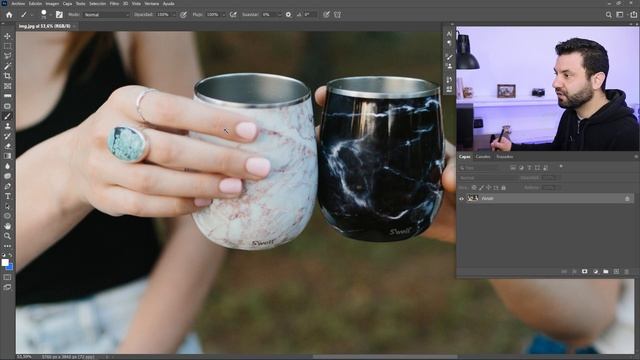Toggle layer filter on/off switch
The image size is (640, 360).
pyautogui.click(x=561, y=167)
